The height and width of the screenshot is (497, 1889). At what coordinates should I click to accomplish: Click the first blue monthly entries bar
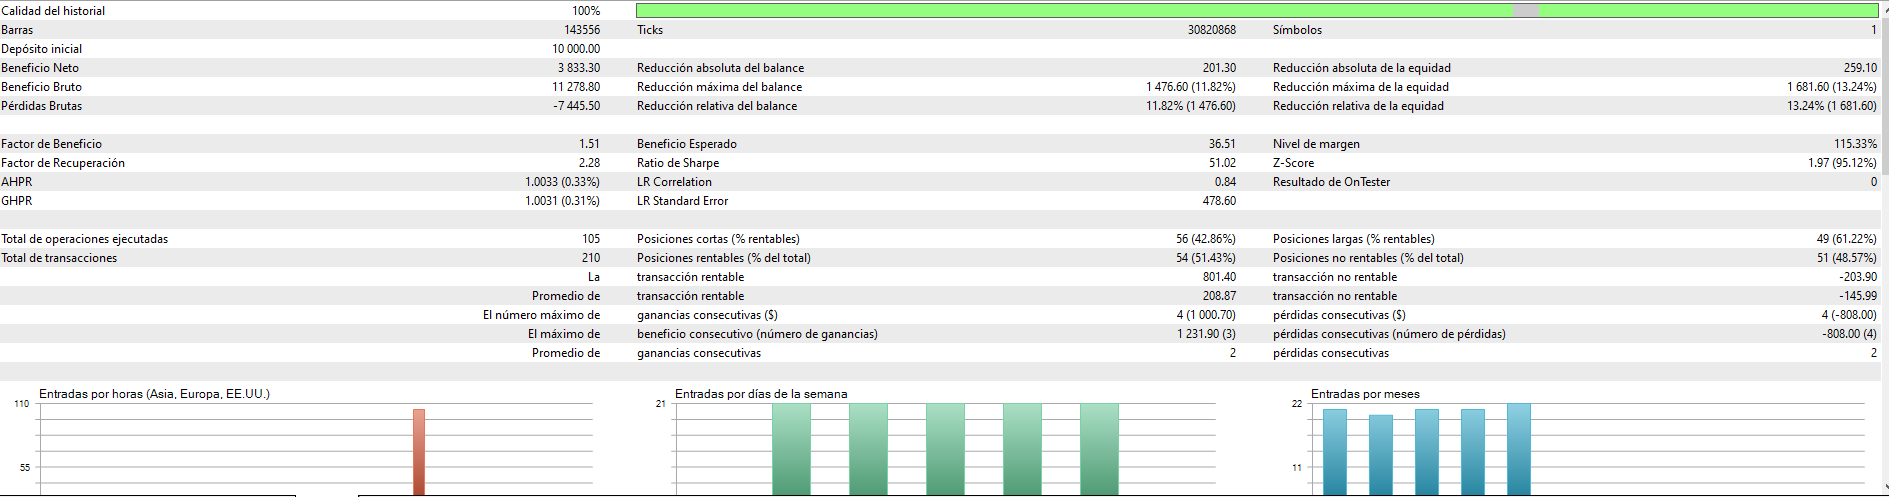pos(1335,452)
